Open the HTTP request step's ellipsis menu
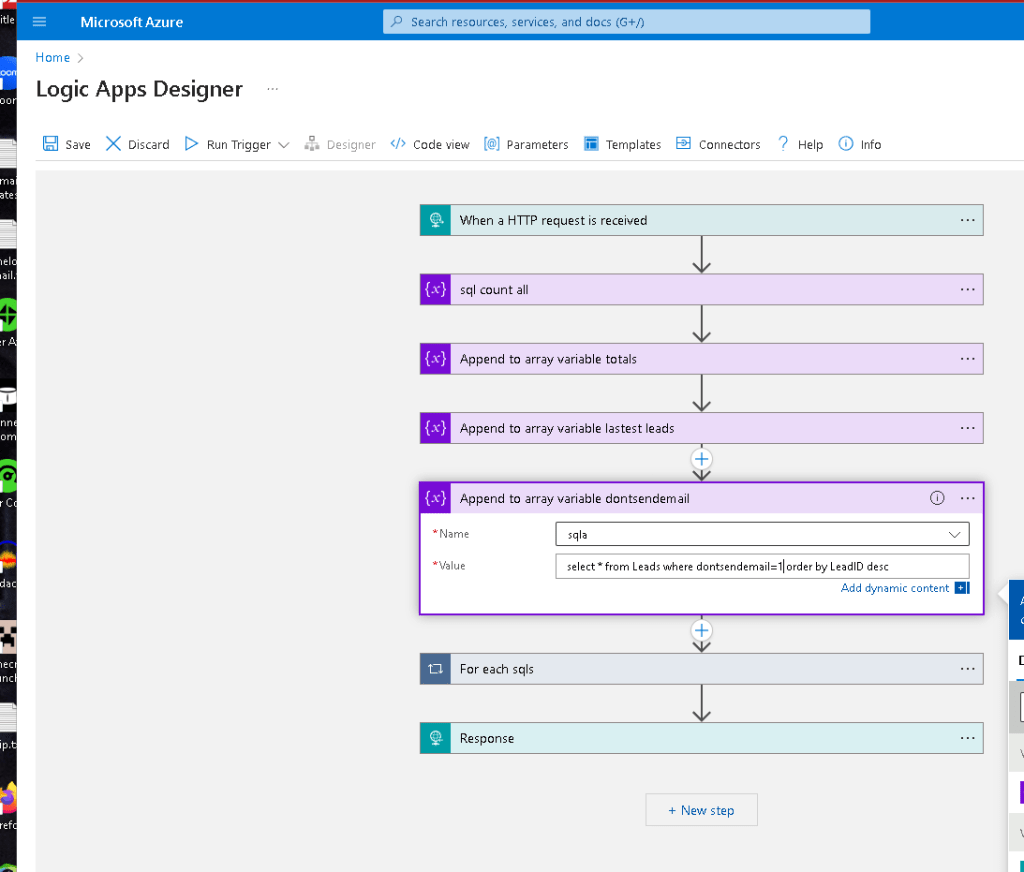Image resolution: width=1024 pixels, height=872 pixels. (967, 220)
